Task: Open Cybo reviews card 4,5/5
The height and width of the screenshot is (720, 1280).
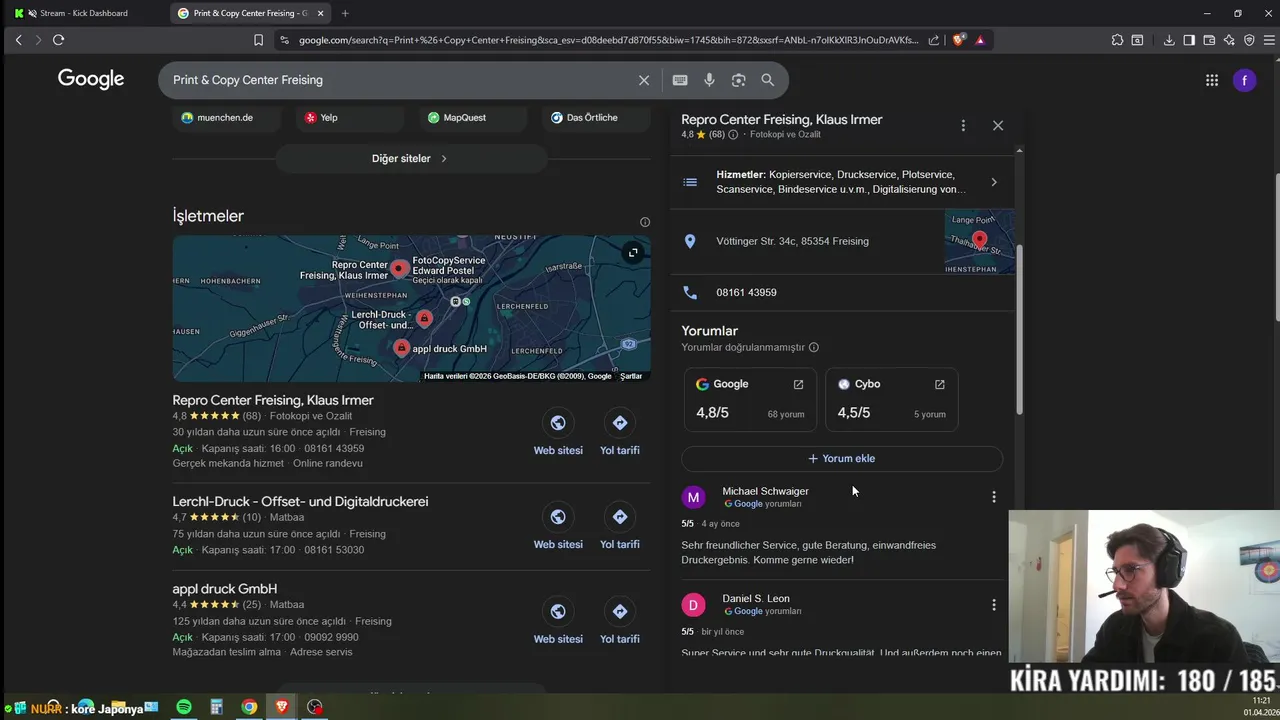Action: click(x=892, y=399)
